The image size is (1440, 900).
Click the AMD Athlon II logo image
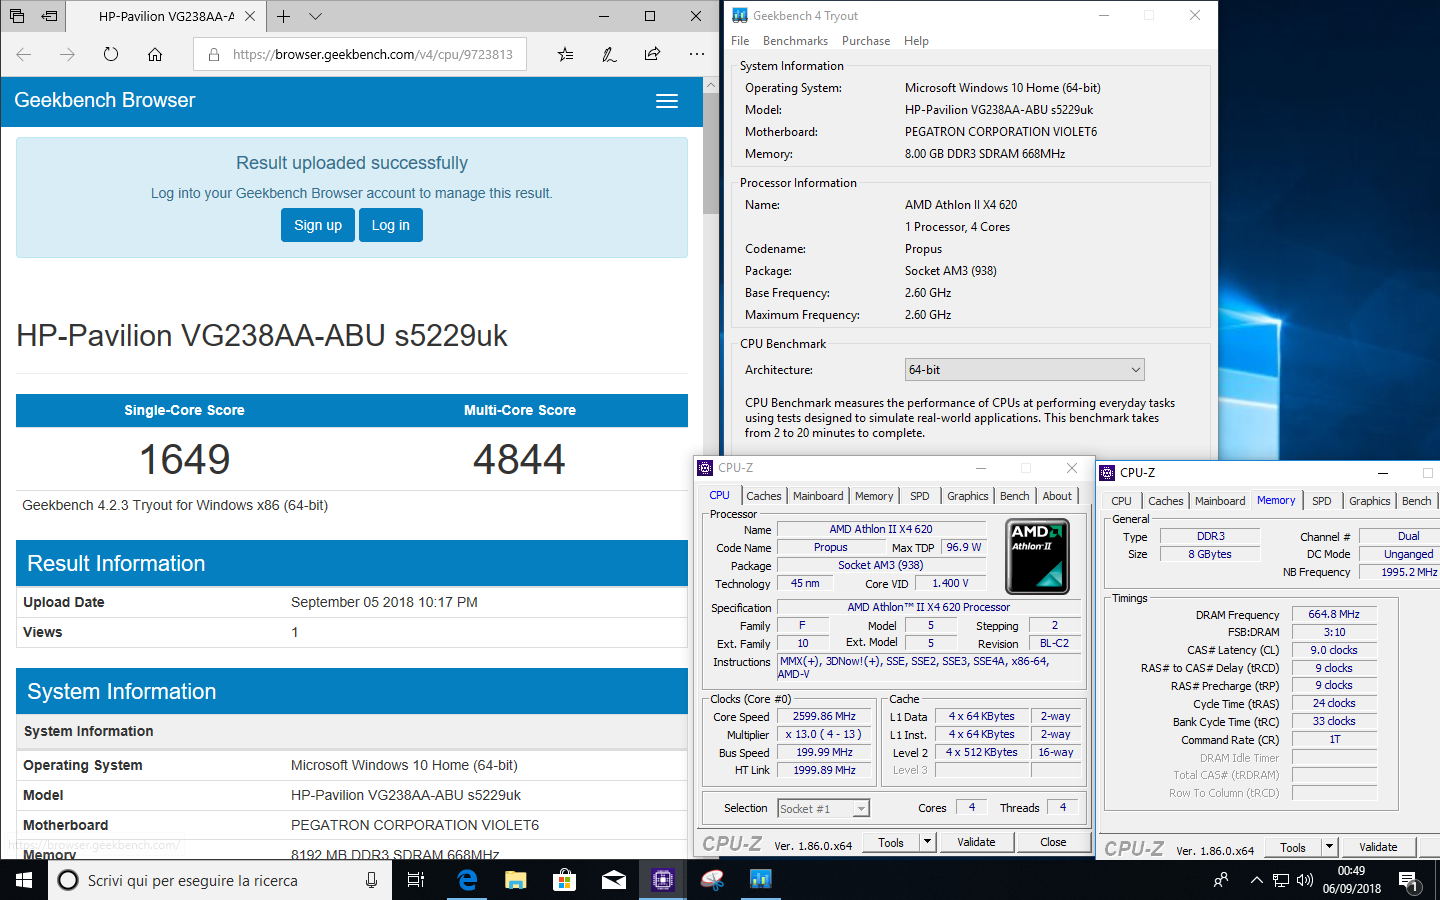[x=1038, y=557]
